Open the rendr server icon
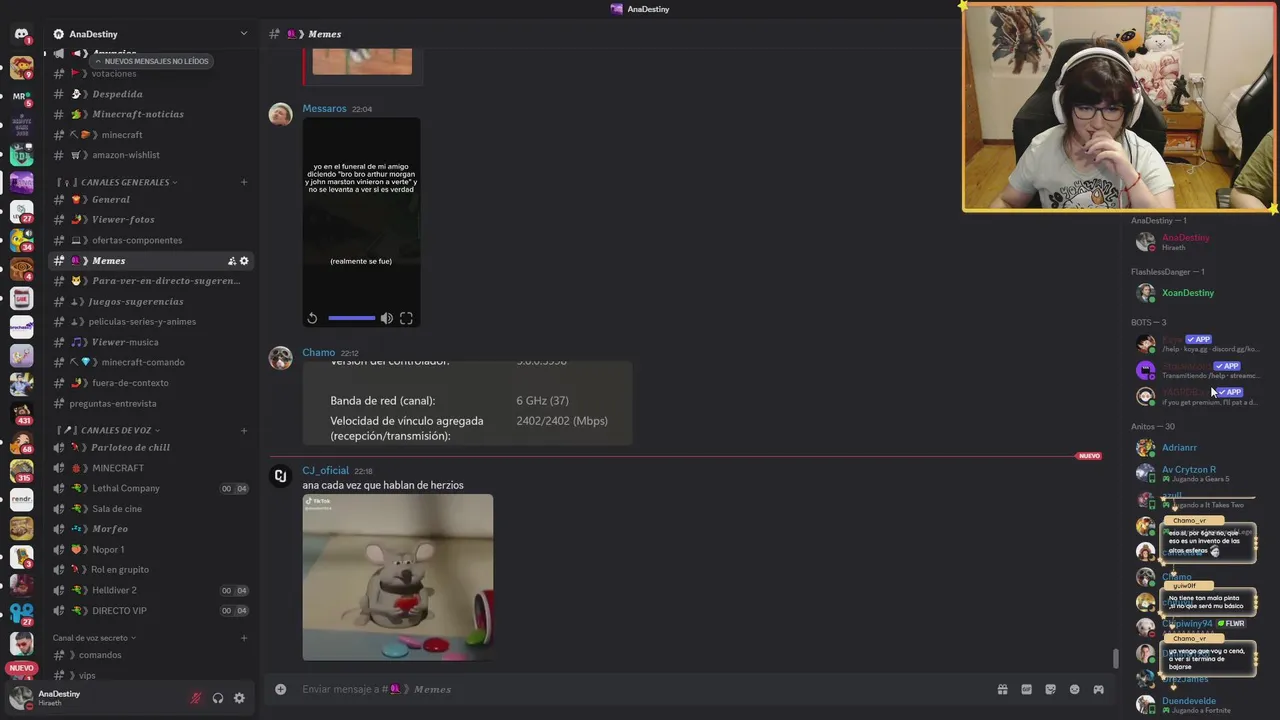1280x720 pixels. coord(21,498)
